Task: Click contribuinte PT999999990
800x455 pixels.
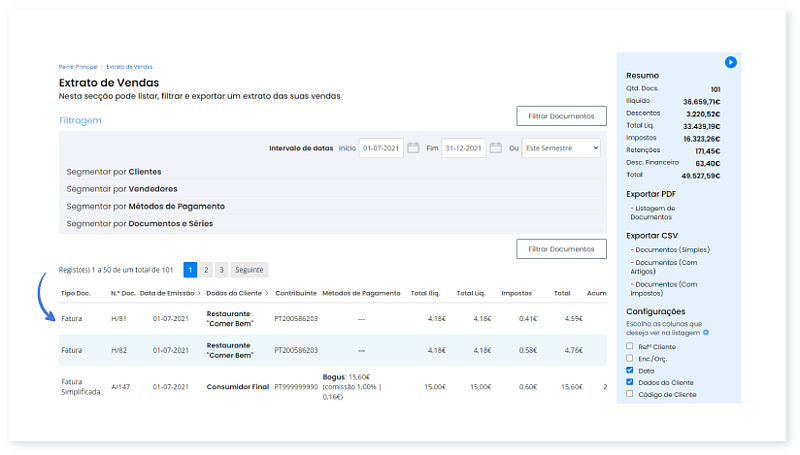Action: (x=296, y=387)
